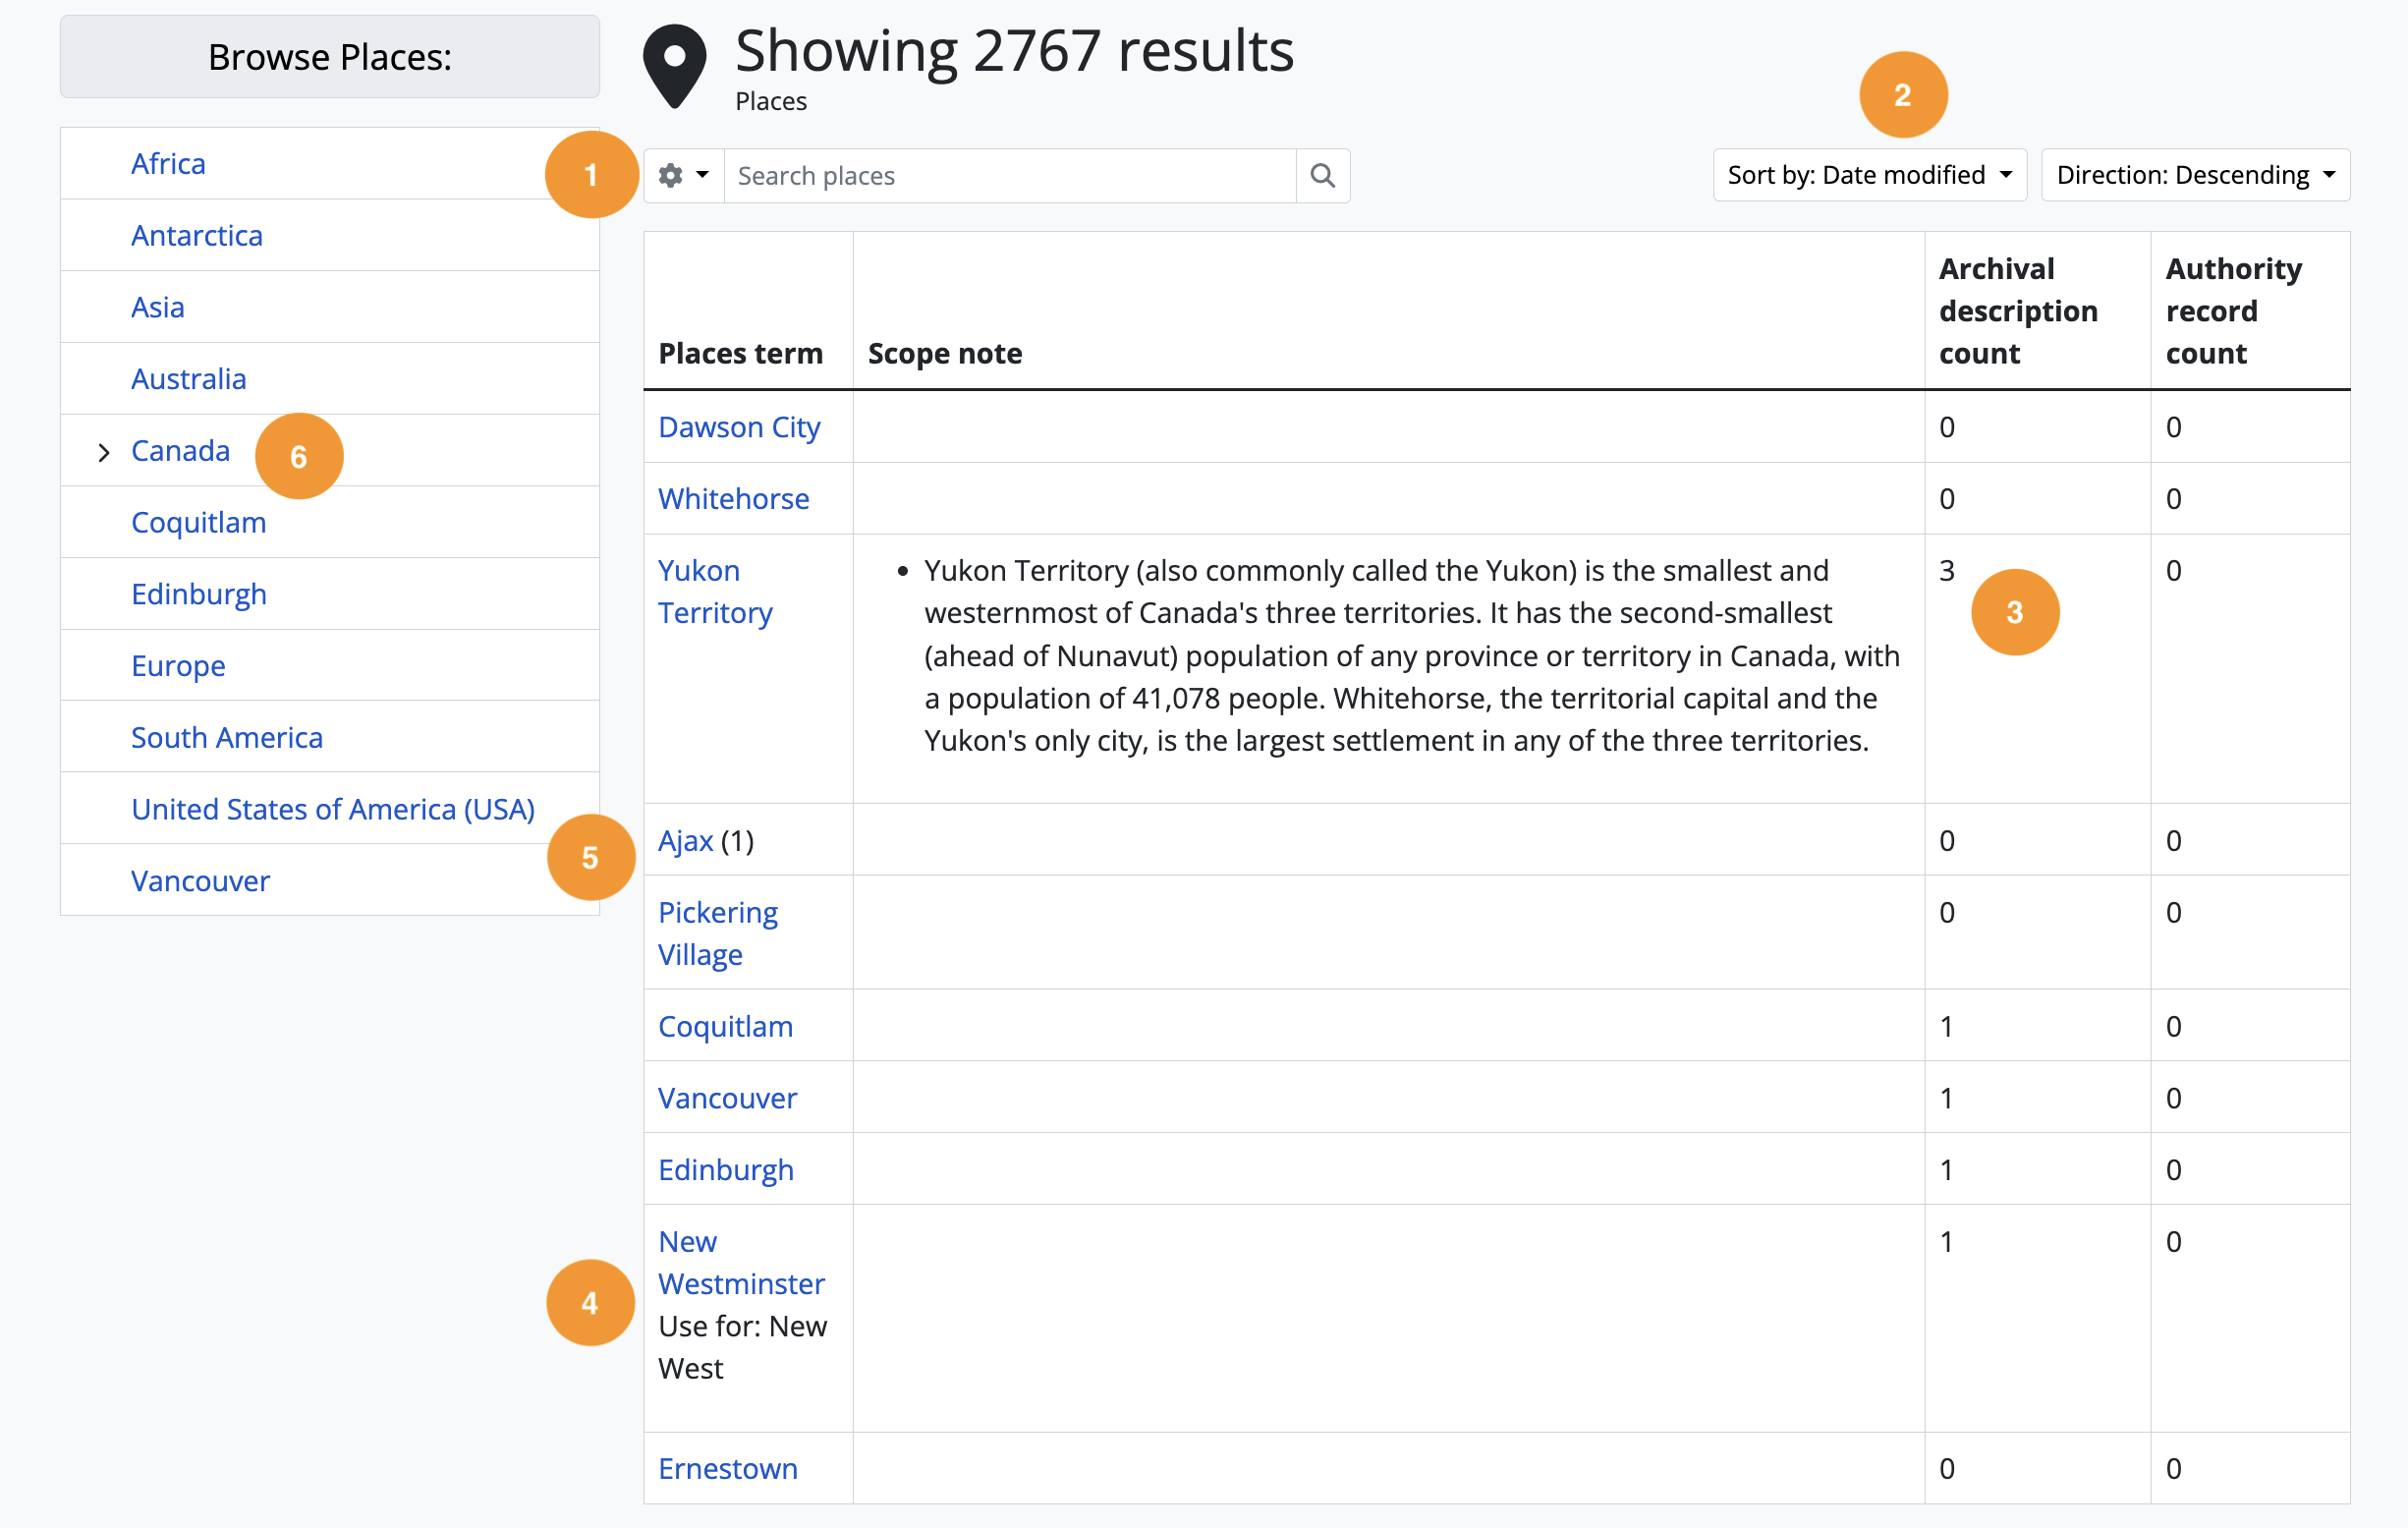Open United States of America (USA) place
The width and height of the screenshot is (2408, 1528).
coord(333,809)
